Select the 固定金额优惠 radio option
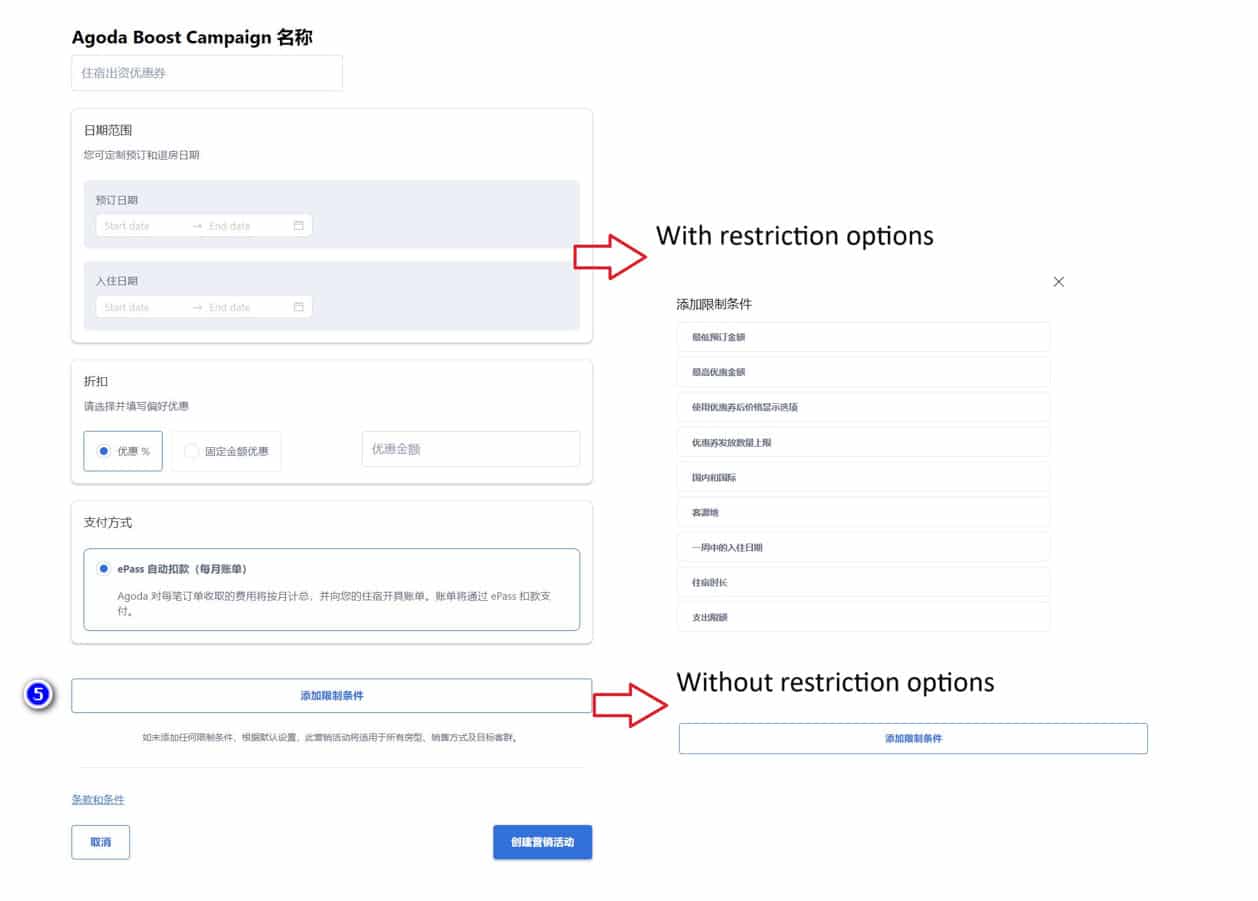1258x901 pixels. coord(227,451)
